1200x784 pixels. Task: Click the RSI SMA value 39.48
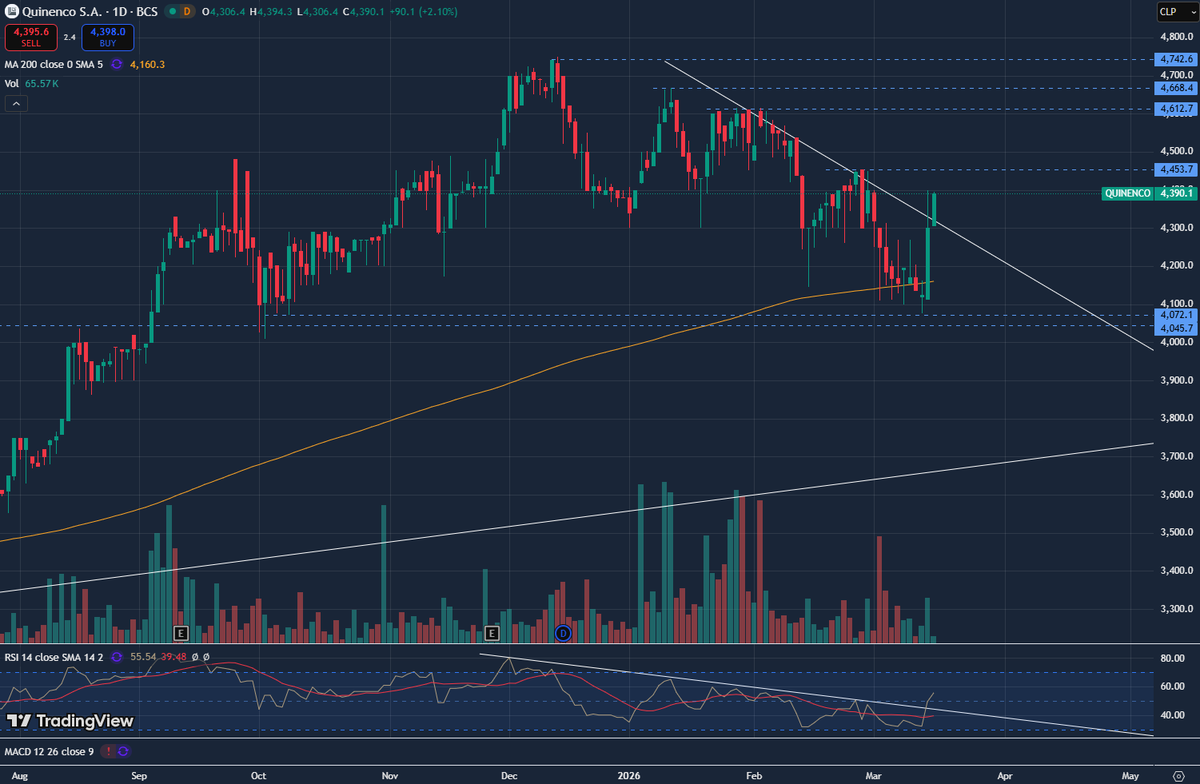(174, 656)
